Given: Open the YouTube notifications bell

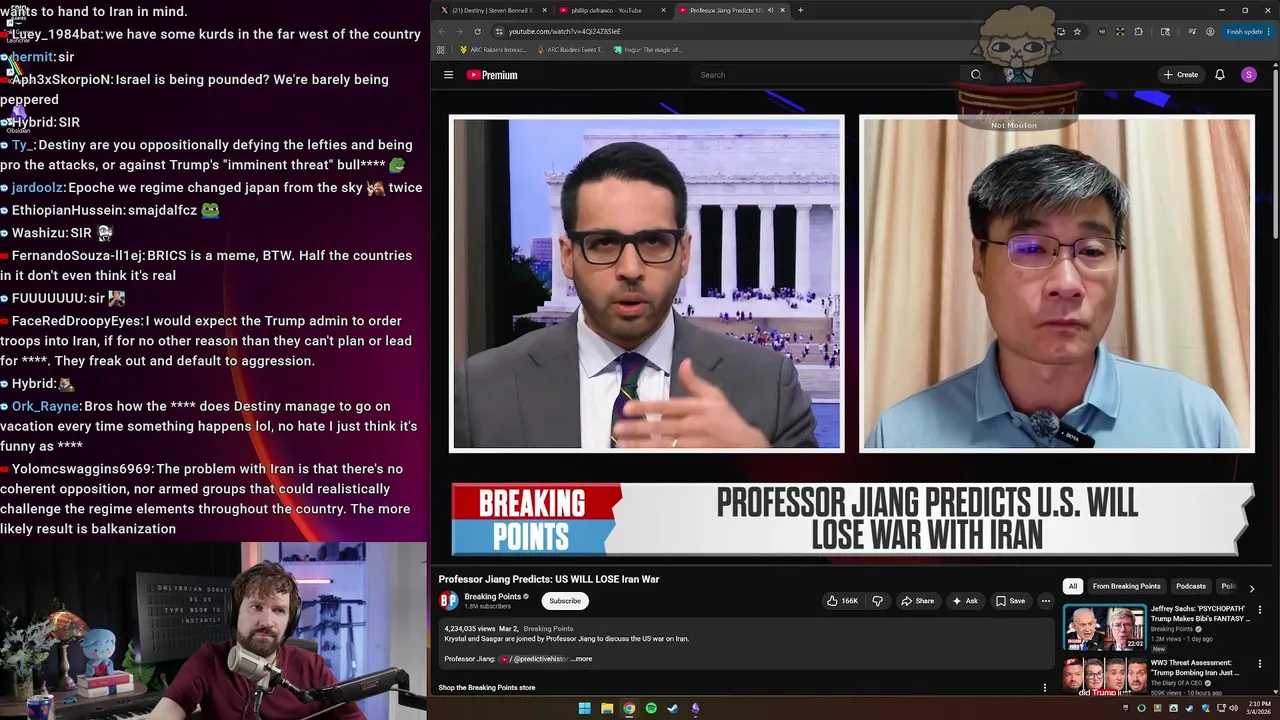Looking at the screenshot, I should point(1220,75).
